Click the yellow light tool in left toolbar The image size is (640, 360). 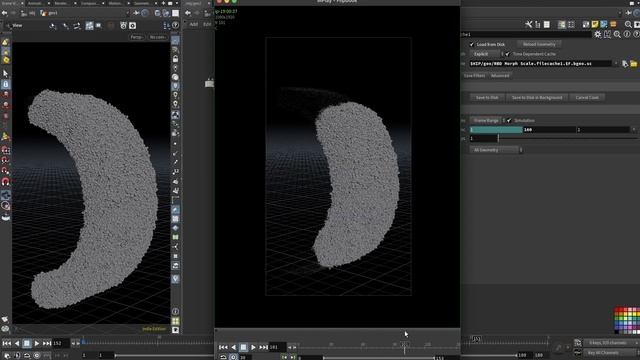[x=6, y=60]
